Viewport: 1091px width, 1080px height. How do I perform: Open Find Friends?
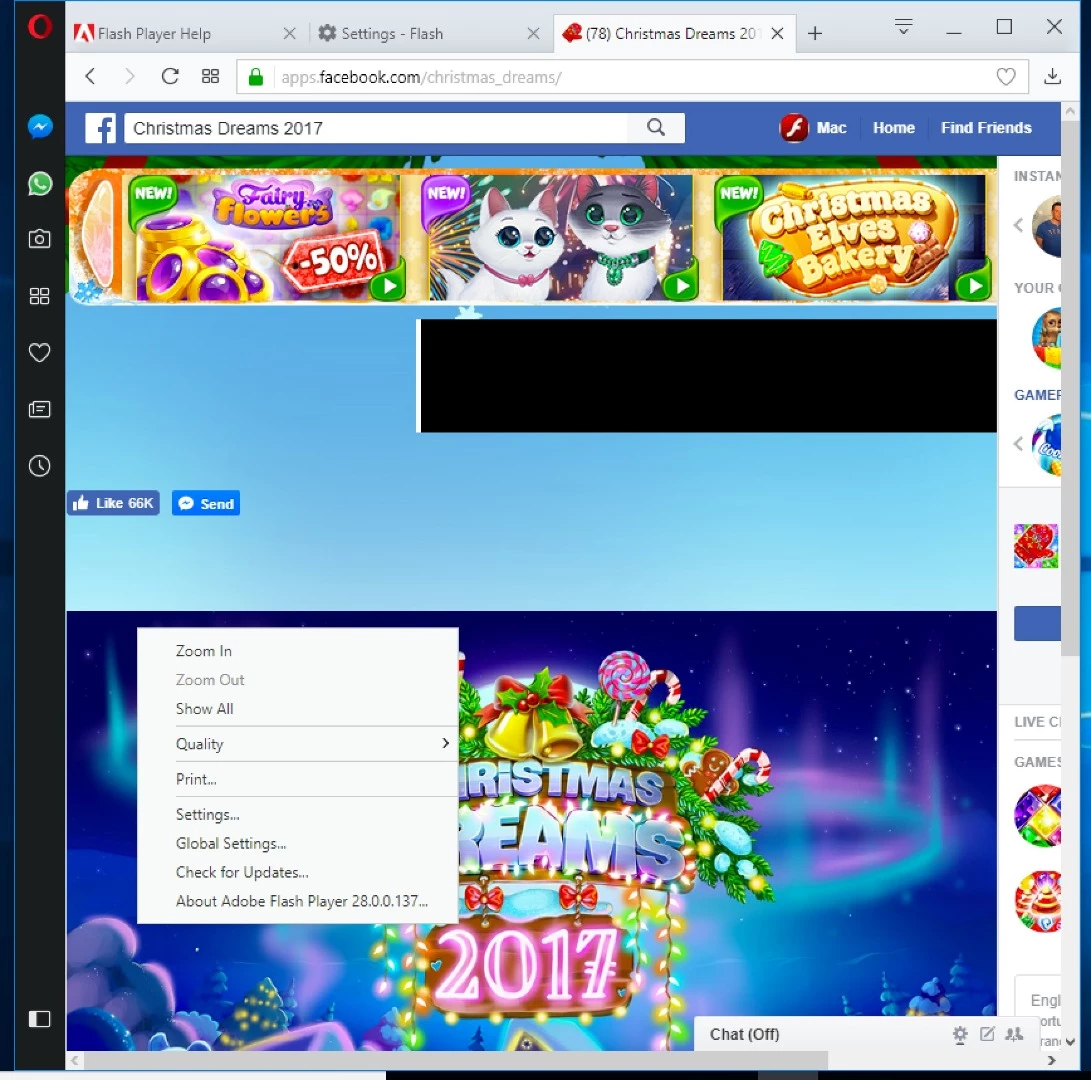pos(986,128)
